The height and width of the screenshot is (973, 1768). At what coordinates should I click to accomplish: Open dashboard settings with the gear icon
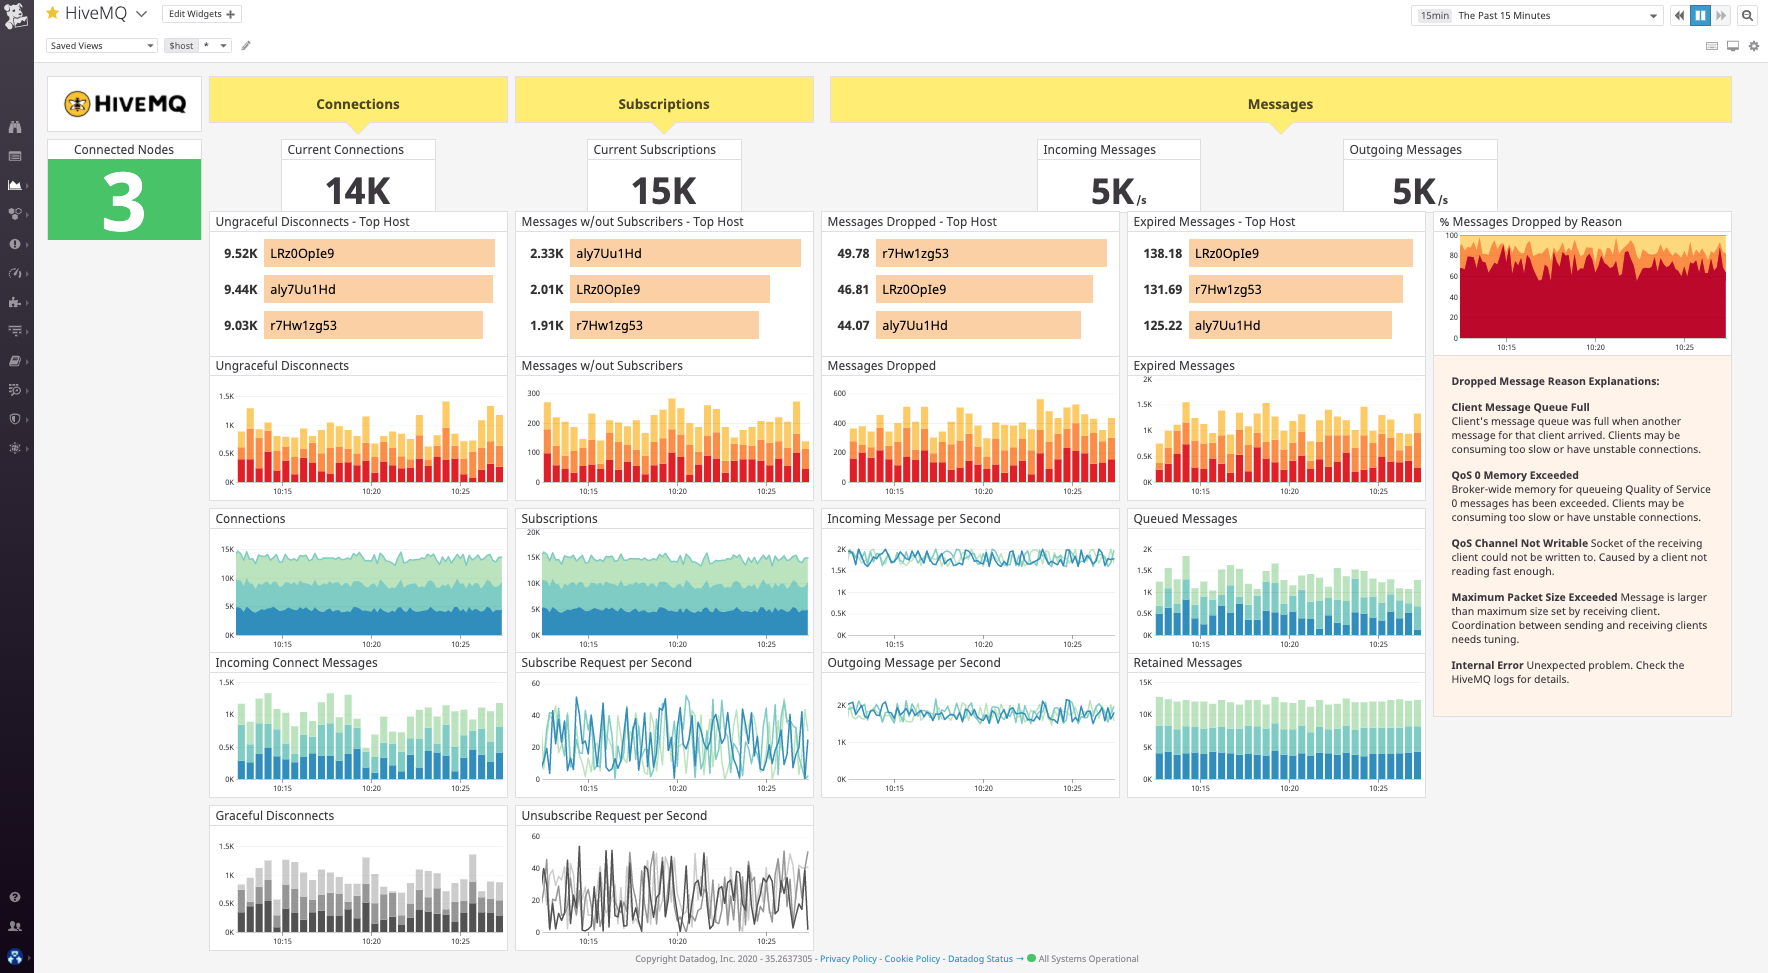point(1753,46)
